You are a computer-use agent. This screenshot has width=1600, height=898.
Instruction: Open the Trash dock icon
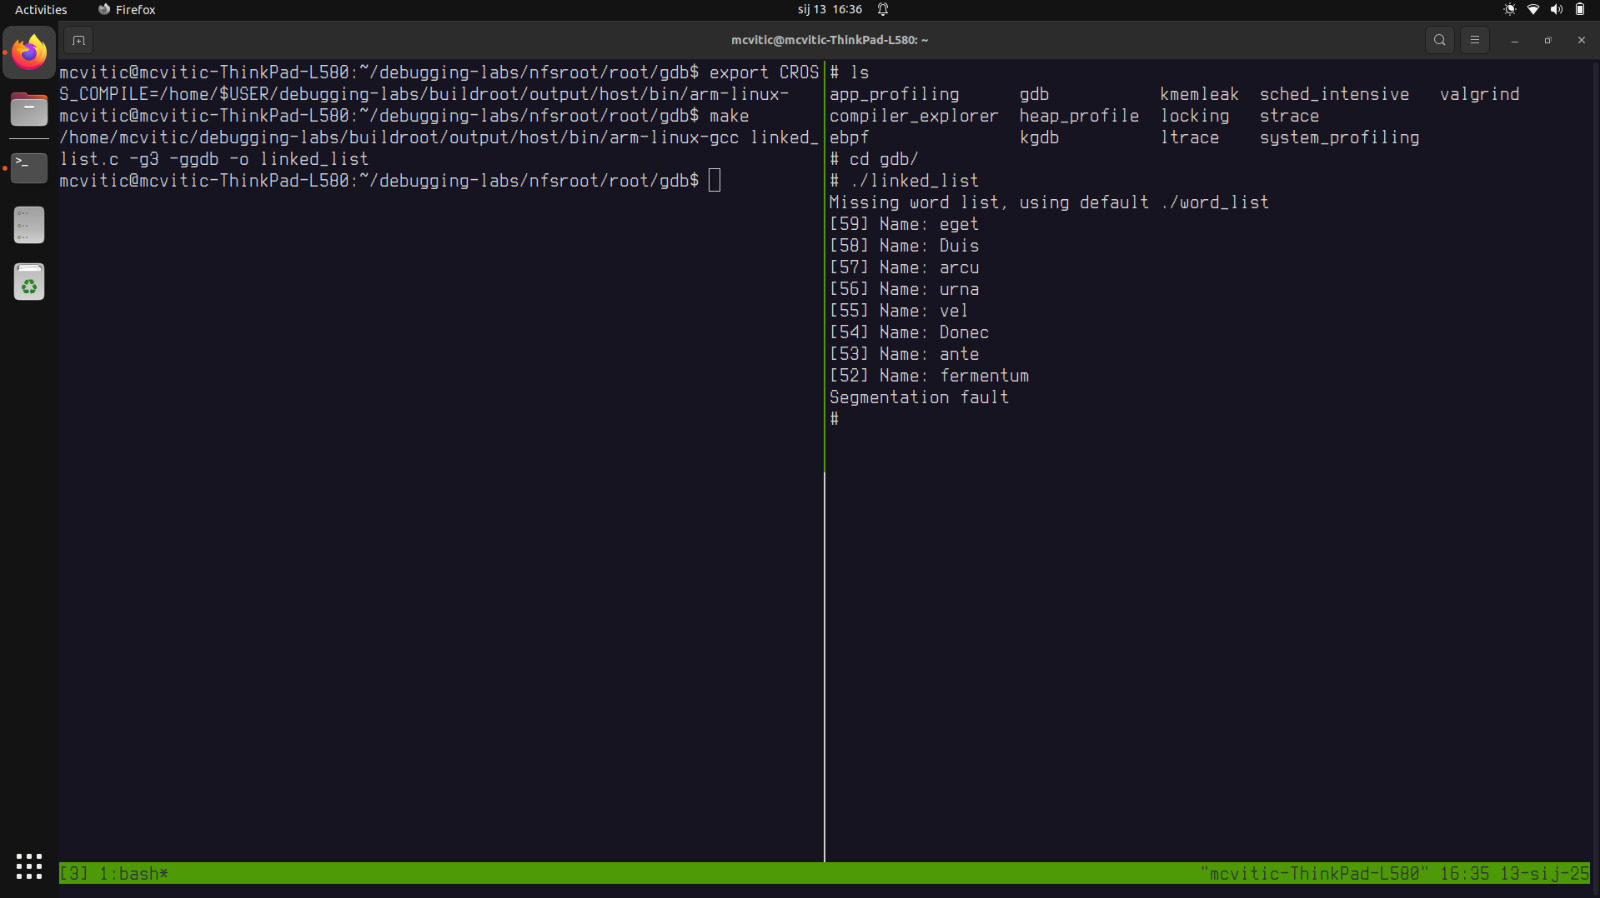coord(29,282)
